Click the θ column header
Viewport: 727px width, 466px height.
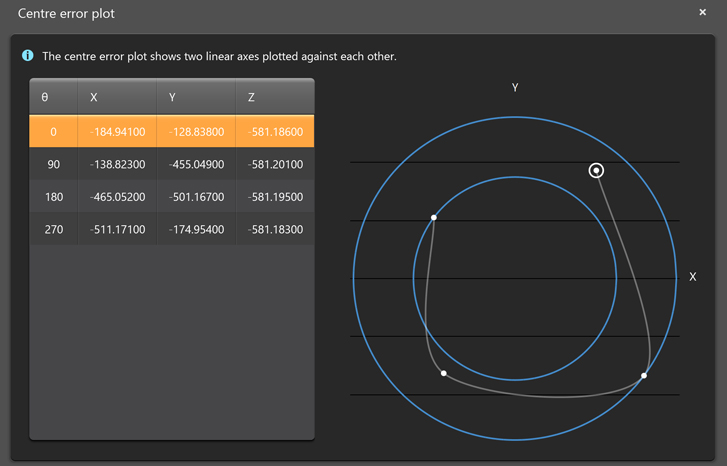(x=54, y=98)
